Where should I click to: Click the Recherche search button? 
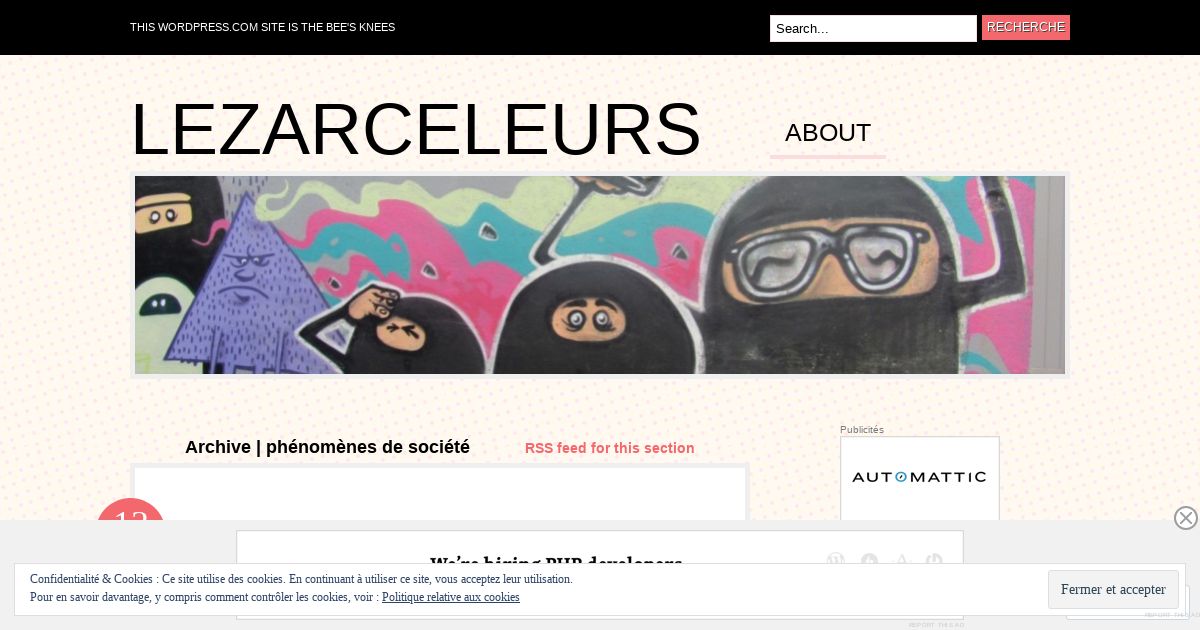tap(1026, 27)
